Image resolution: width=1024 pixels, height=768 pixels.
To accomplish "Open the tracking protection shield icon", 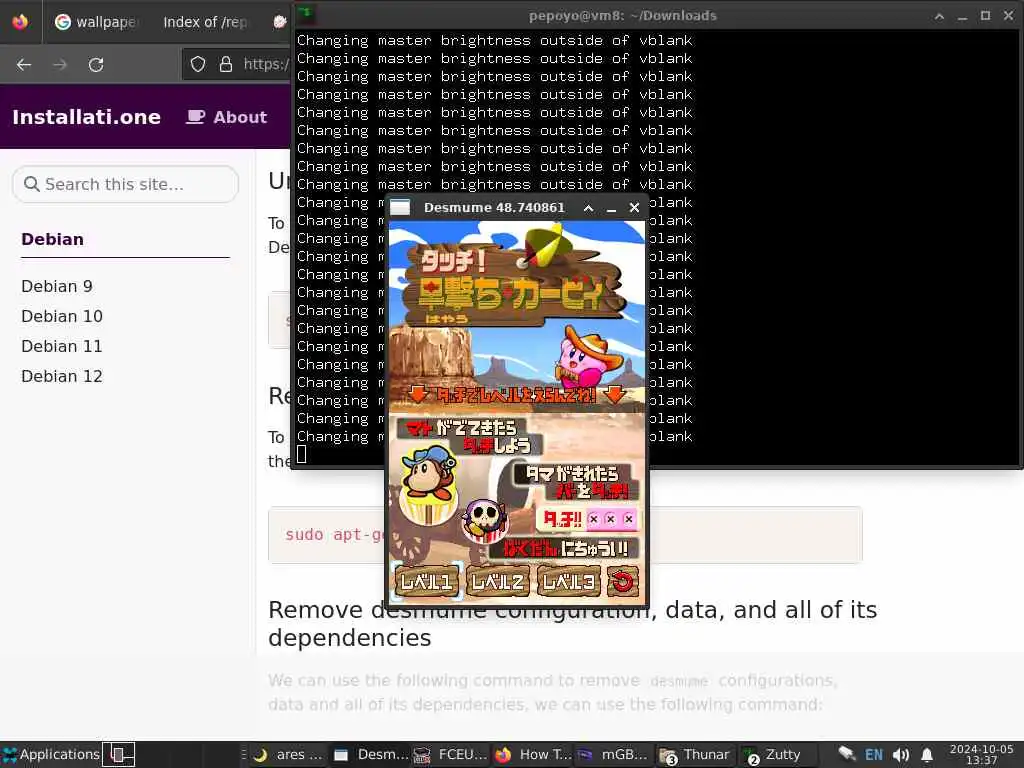I will click(x=198, y=64).
